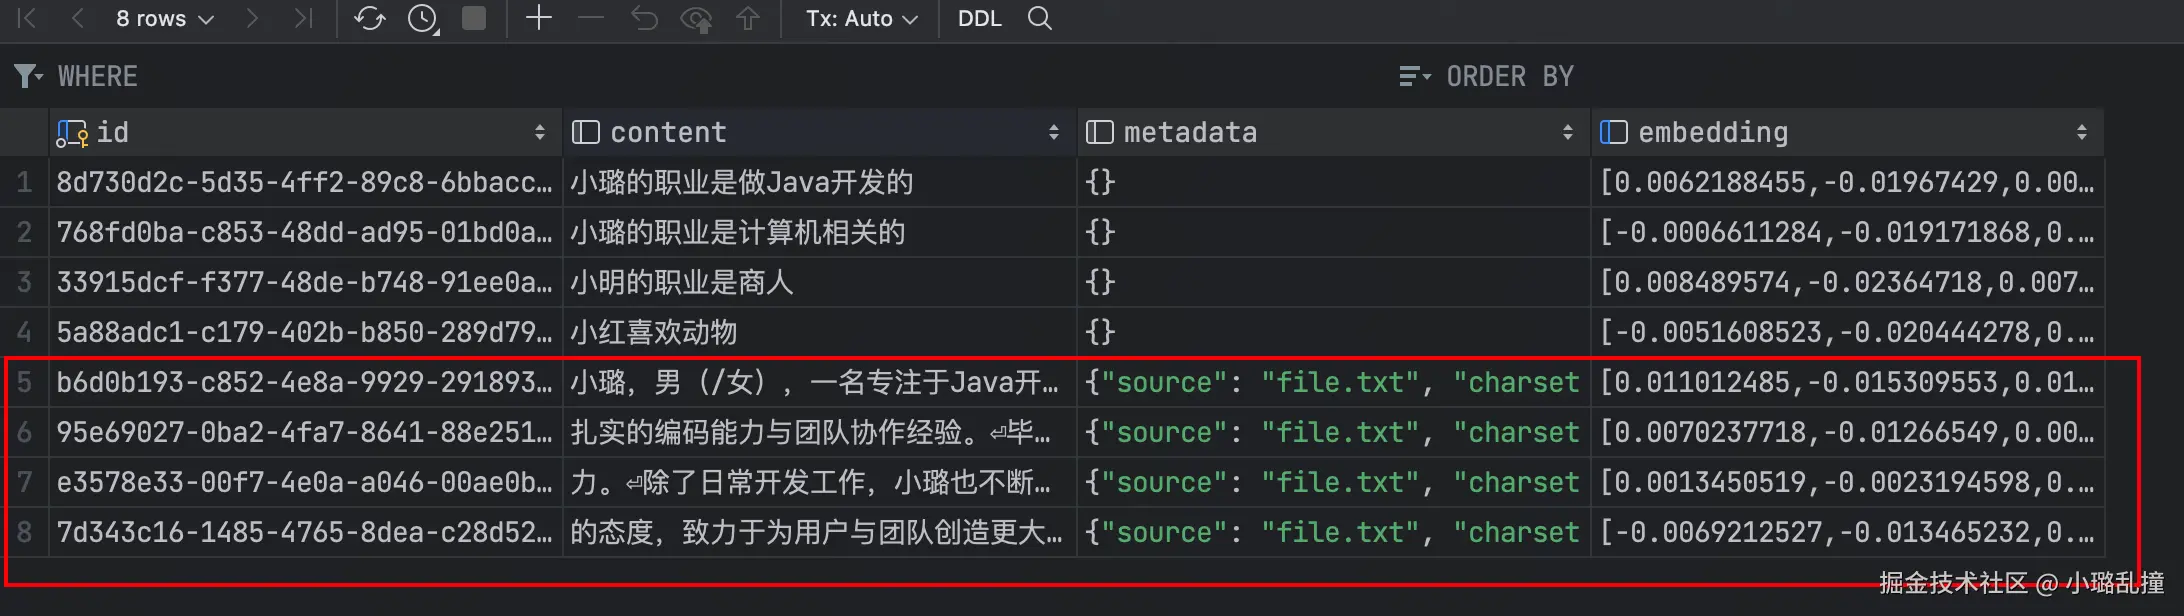Viewport: 2184px width, 616px height.
Task: Click the DDL button
Action: (979, 19)
